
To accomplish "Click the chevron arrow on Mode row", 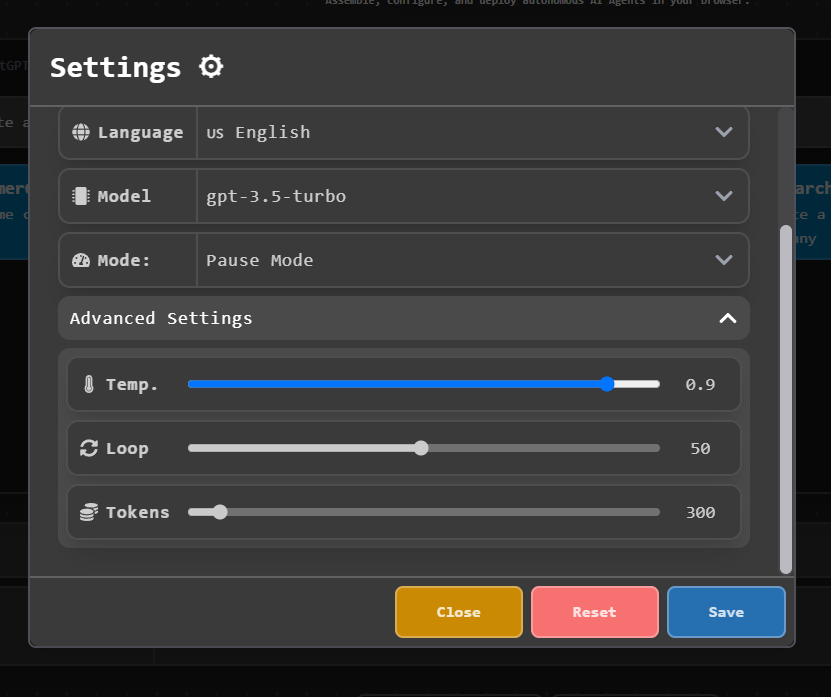I will [724, 260].
